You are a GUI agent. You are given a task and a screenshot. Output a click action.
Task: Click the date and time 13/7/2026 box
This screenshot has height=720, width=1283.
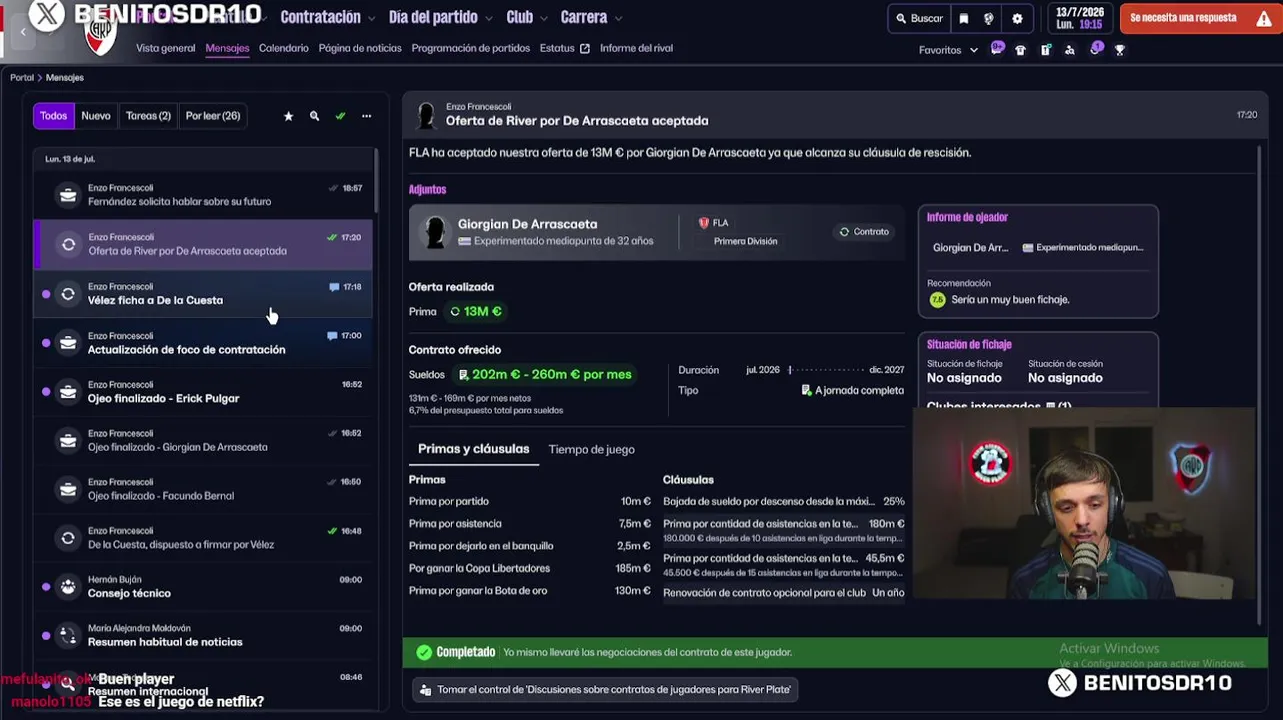coord(1078,18)
